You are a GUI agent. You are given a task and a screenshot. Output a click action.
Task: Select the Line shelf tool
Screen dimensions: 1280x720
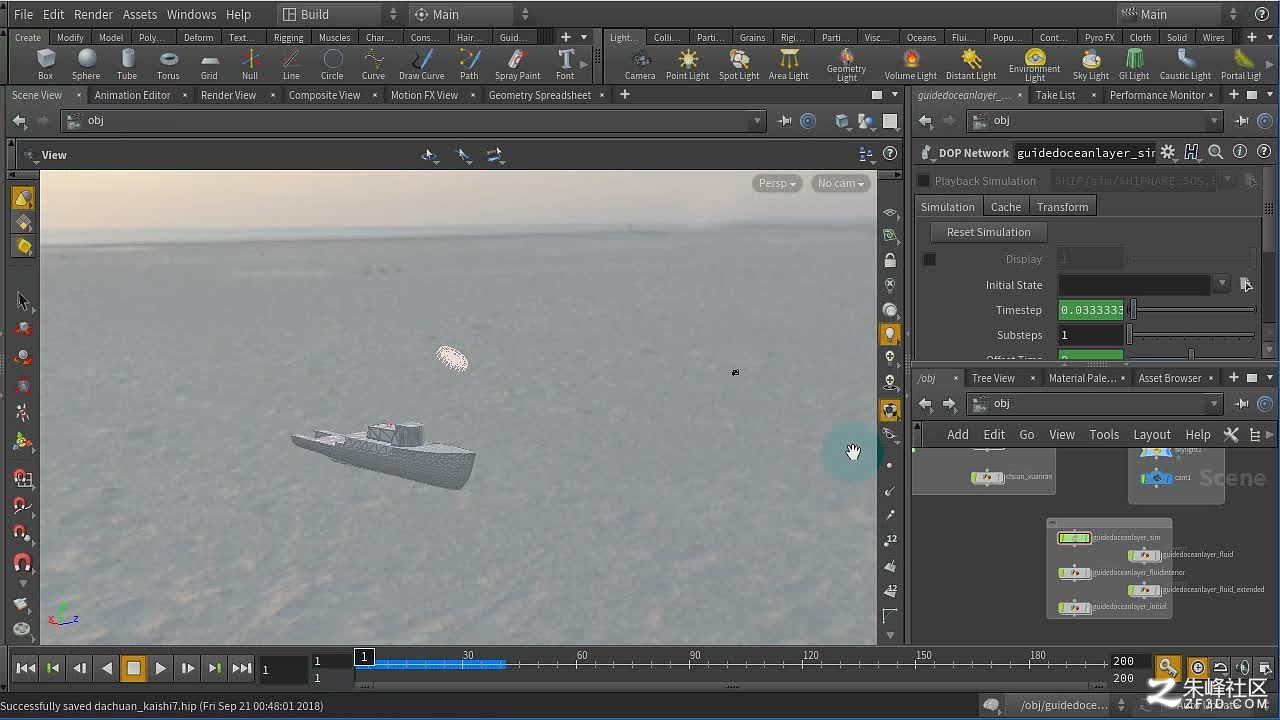click(x=291, y=64)
